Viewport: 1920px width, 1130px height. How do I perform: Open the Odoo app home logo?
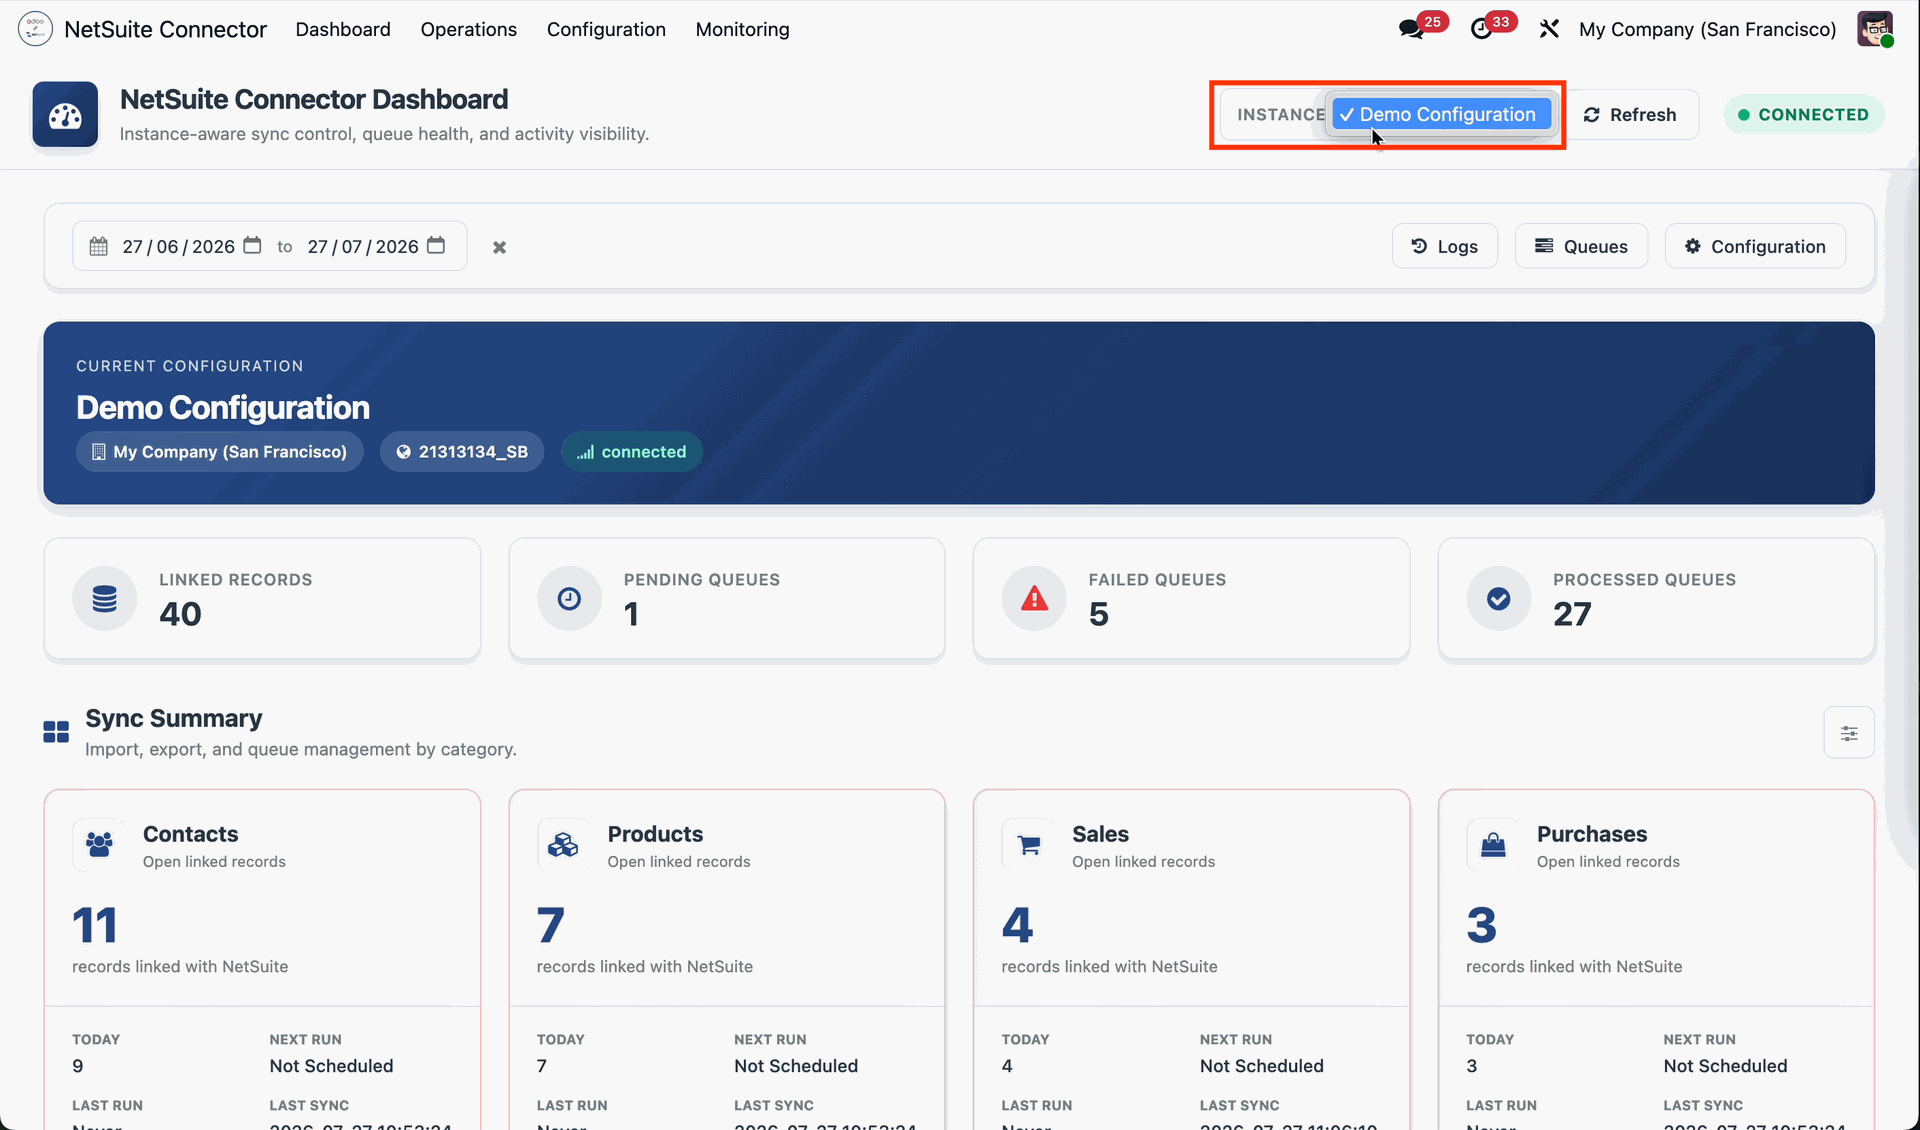point(35,29)
